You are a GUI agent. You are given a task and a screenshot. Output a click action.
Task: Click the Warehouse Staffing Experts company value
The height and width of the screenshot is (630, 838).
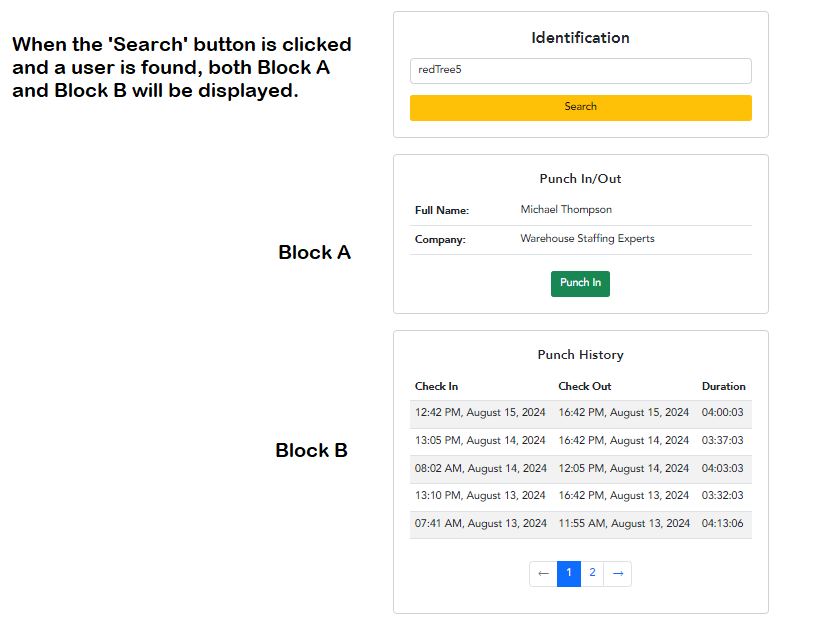tap(587, 238)
